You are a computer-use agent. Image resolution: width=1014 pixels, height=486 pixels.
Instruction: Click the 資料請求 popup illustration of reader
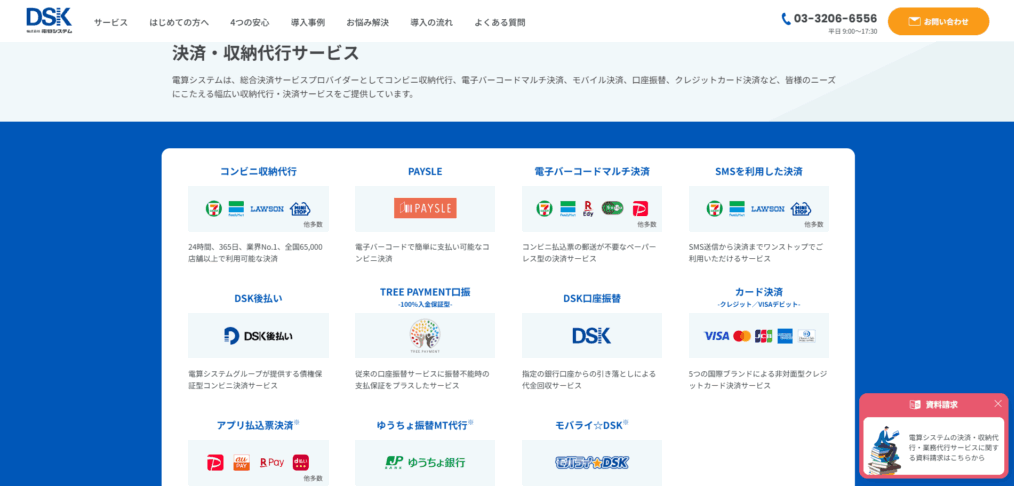pyautogui.click(x=883, y=450)
